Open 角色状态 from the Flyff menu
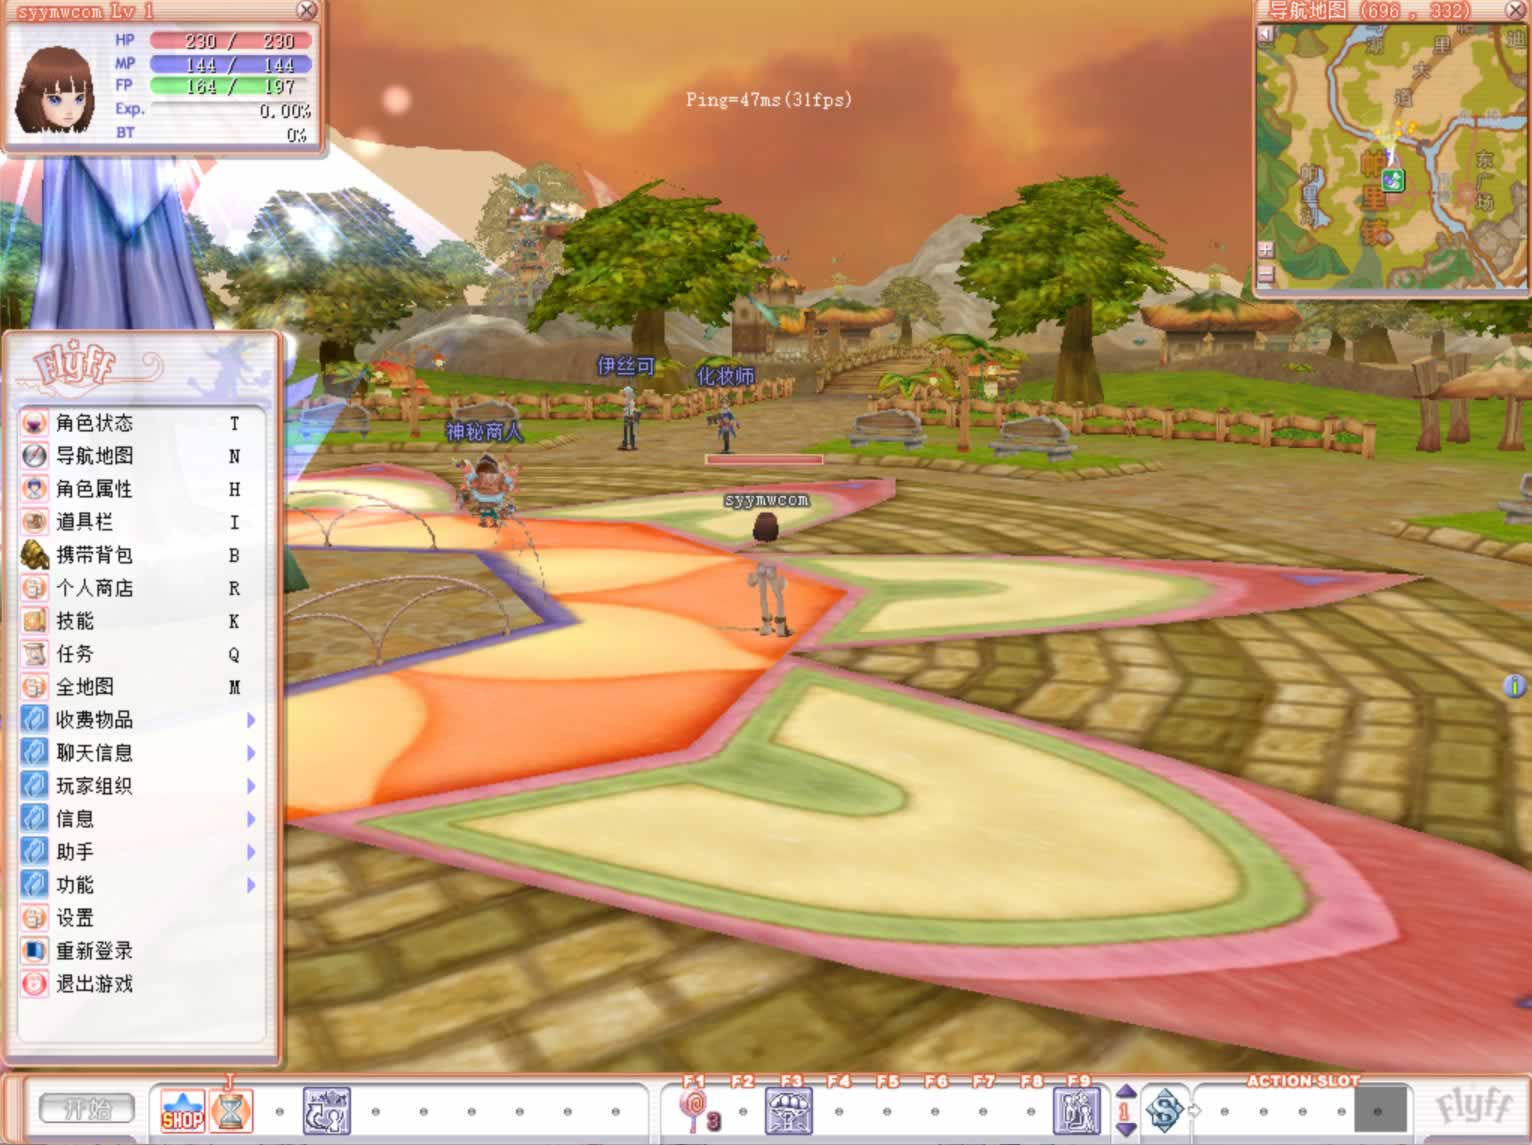 tap(94, 423)
